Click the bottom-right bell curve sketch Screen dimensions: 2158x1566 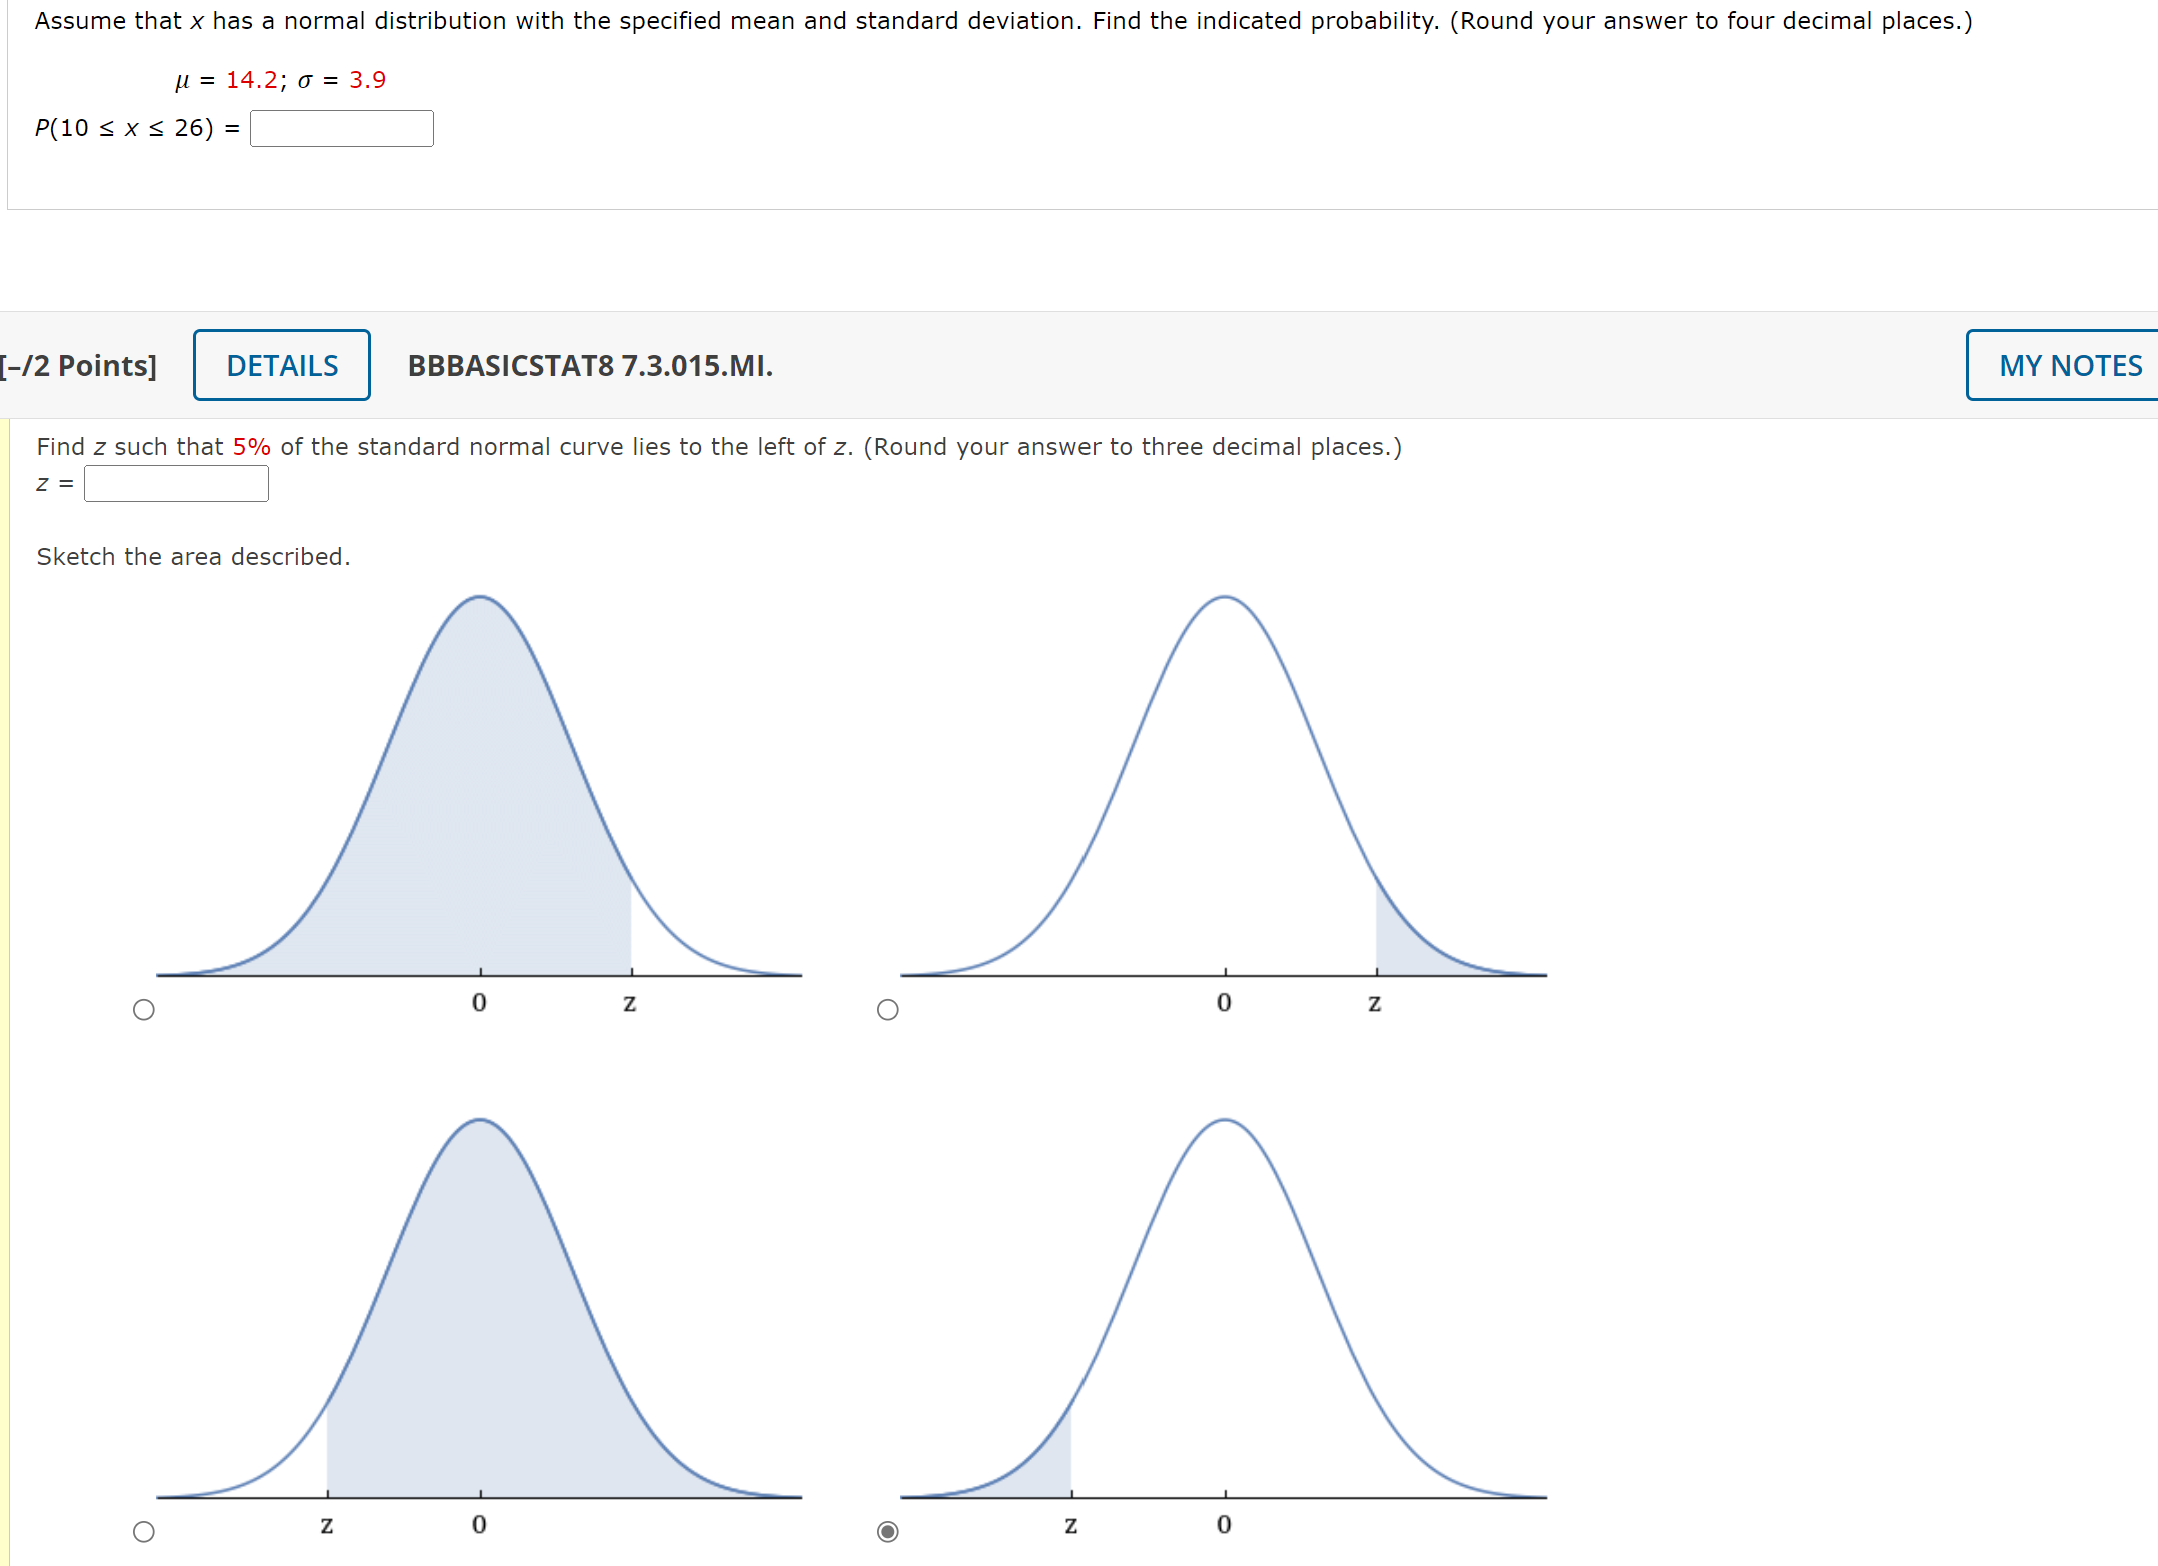pyautogui.click(x=1224, y=1310)
